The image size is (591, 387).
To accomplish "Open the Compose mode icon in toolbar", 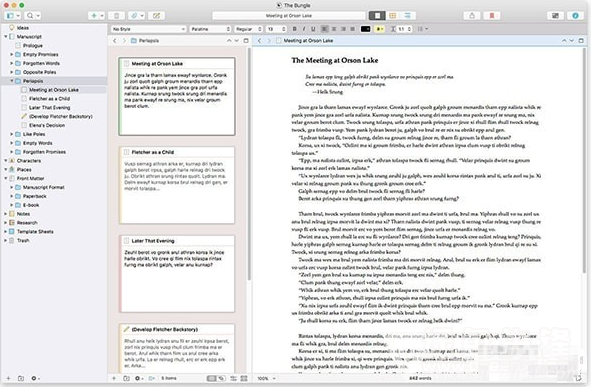I will coord(555,15).
